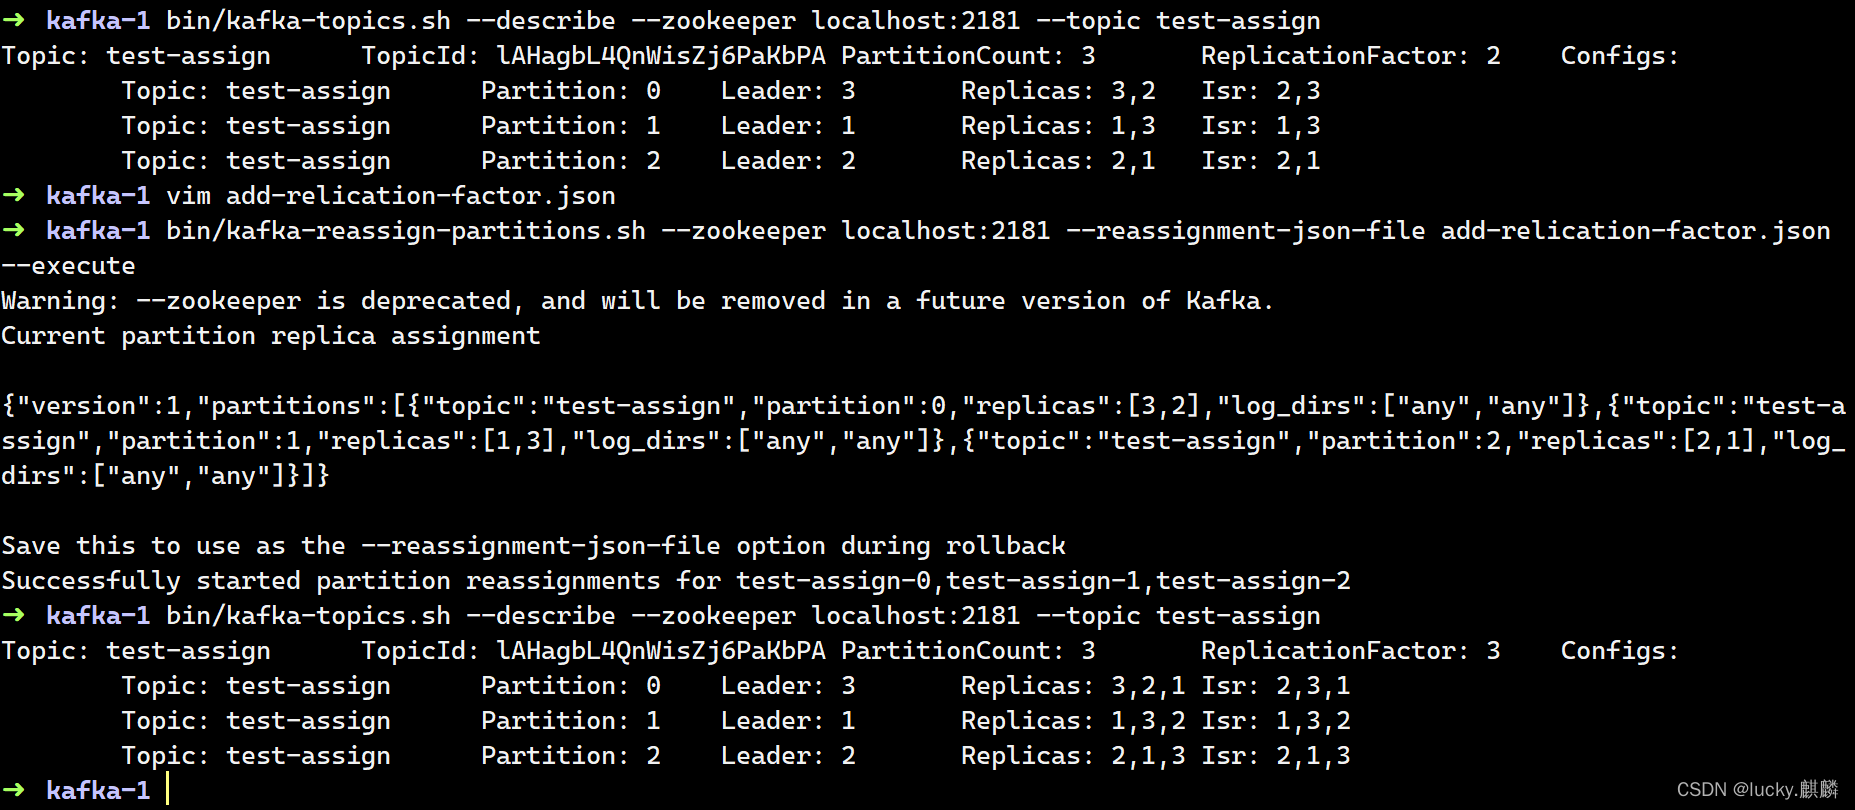Screen dimensions: 1855x810
Task: Click 'Current partition replica assignment' line
Action: (271, 336)
